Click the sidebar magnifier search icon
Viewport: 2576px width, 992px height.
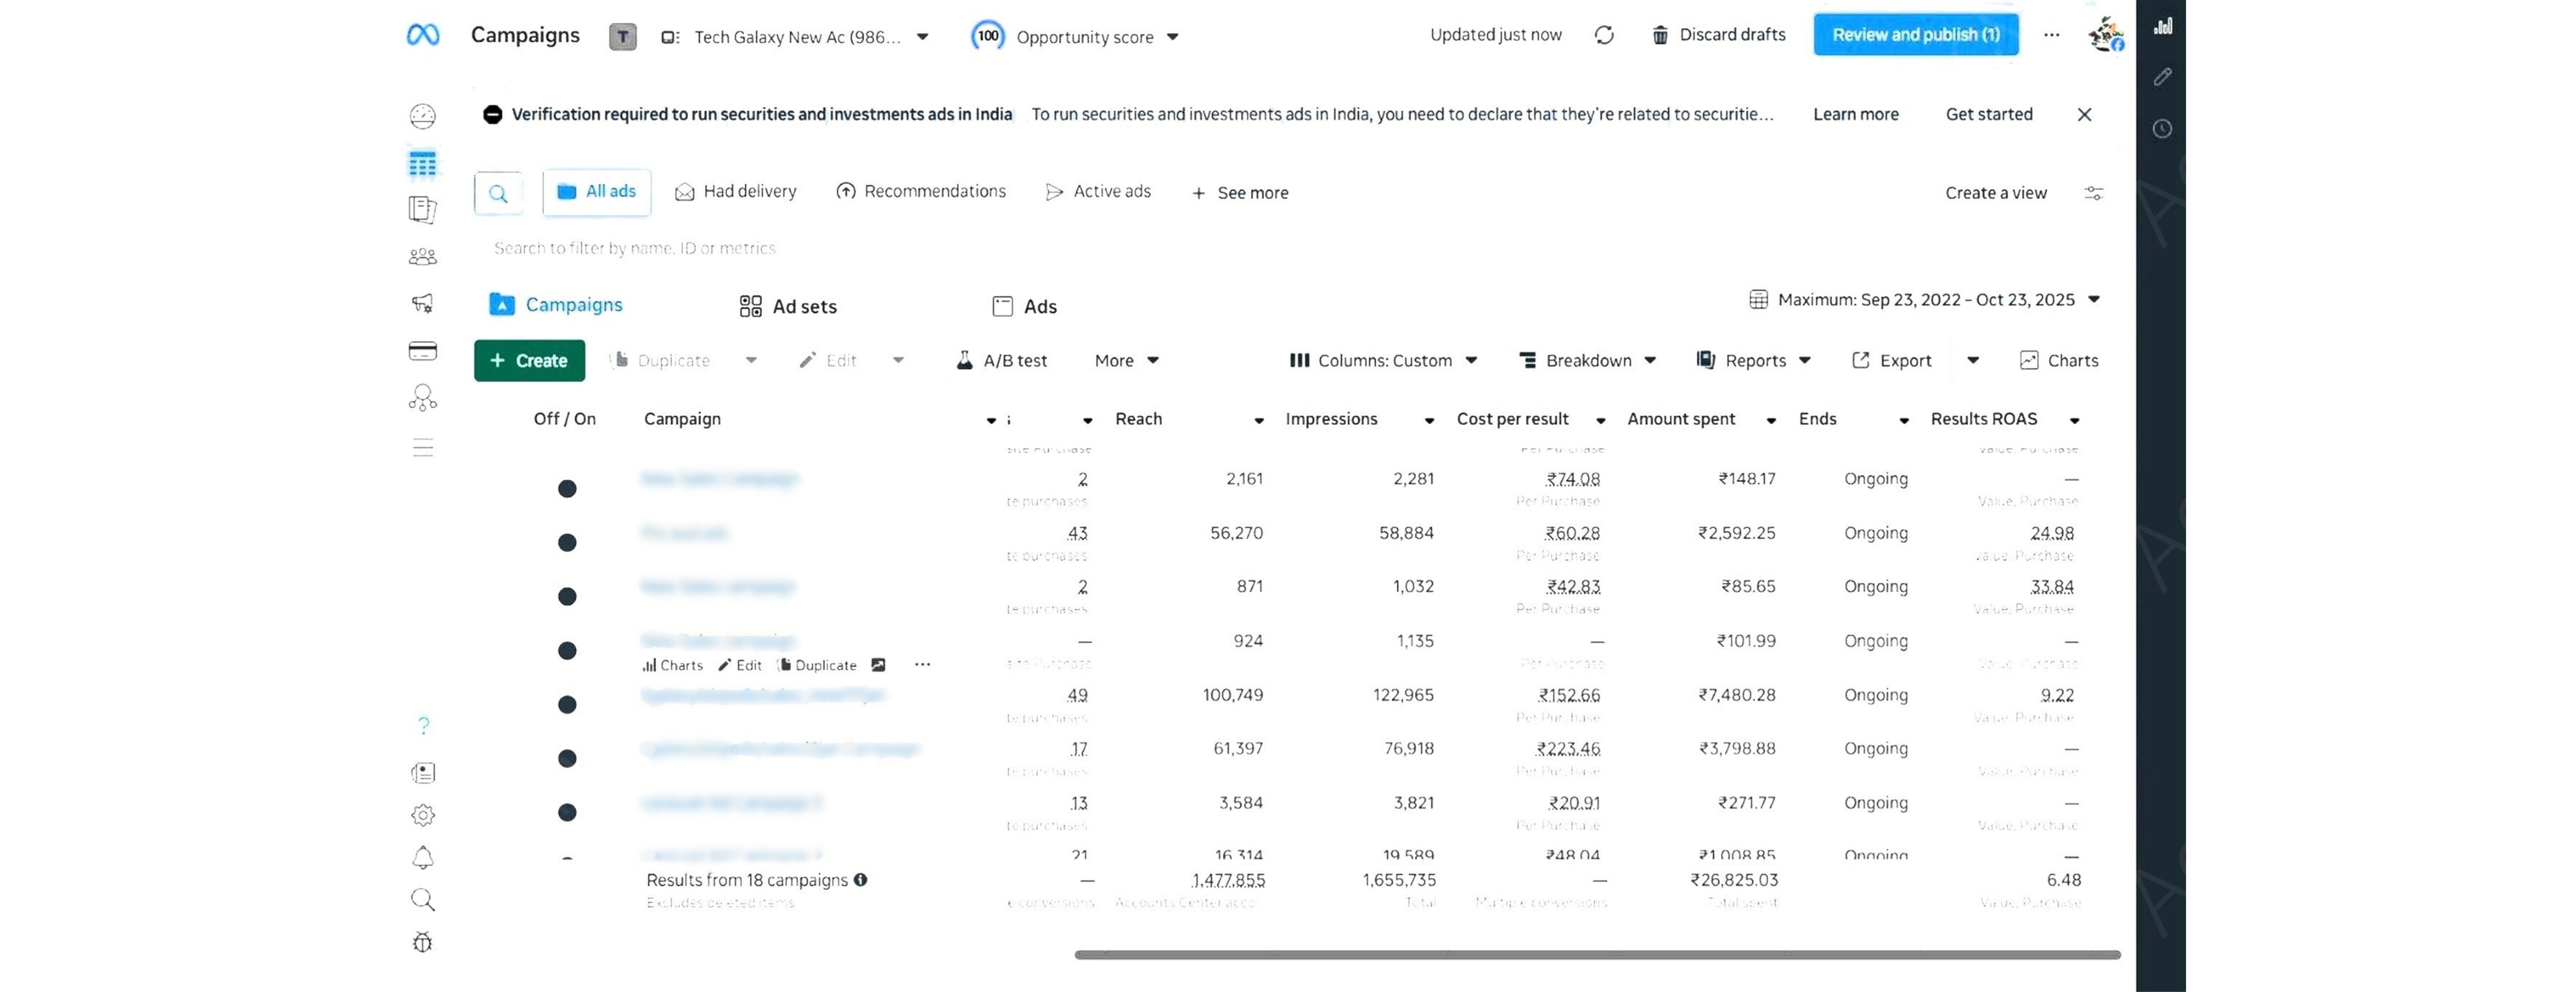tap(423, 900)
